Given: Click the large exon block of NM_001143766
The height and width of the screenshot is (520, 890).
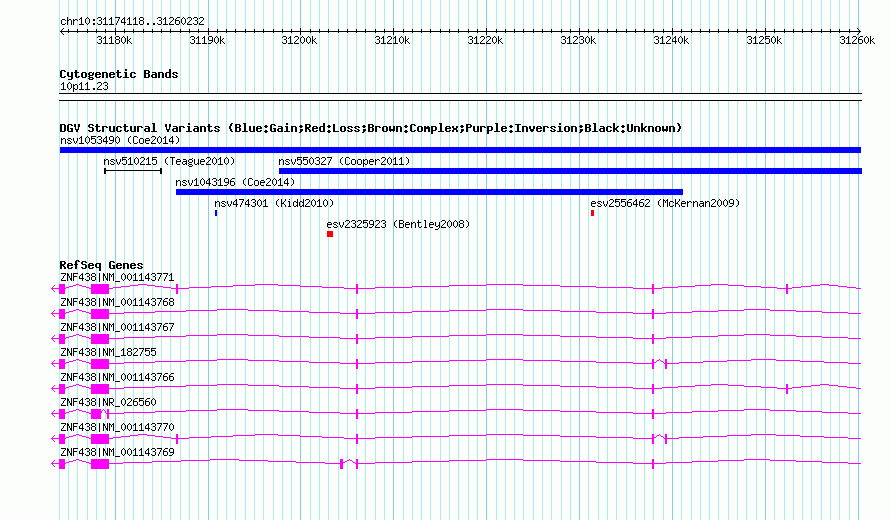Looking at the screenshot, I should click(100, 389).
